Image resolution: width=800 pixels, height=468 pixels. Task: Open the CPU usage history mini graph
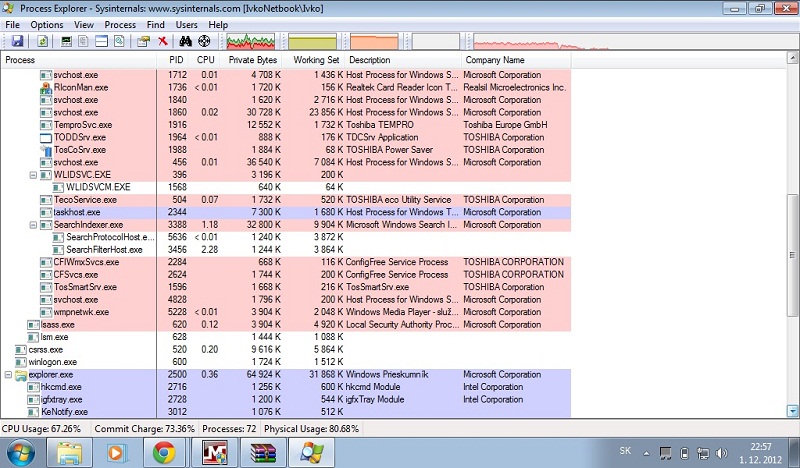tap(252, 42)
